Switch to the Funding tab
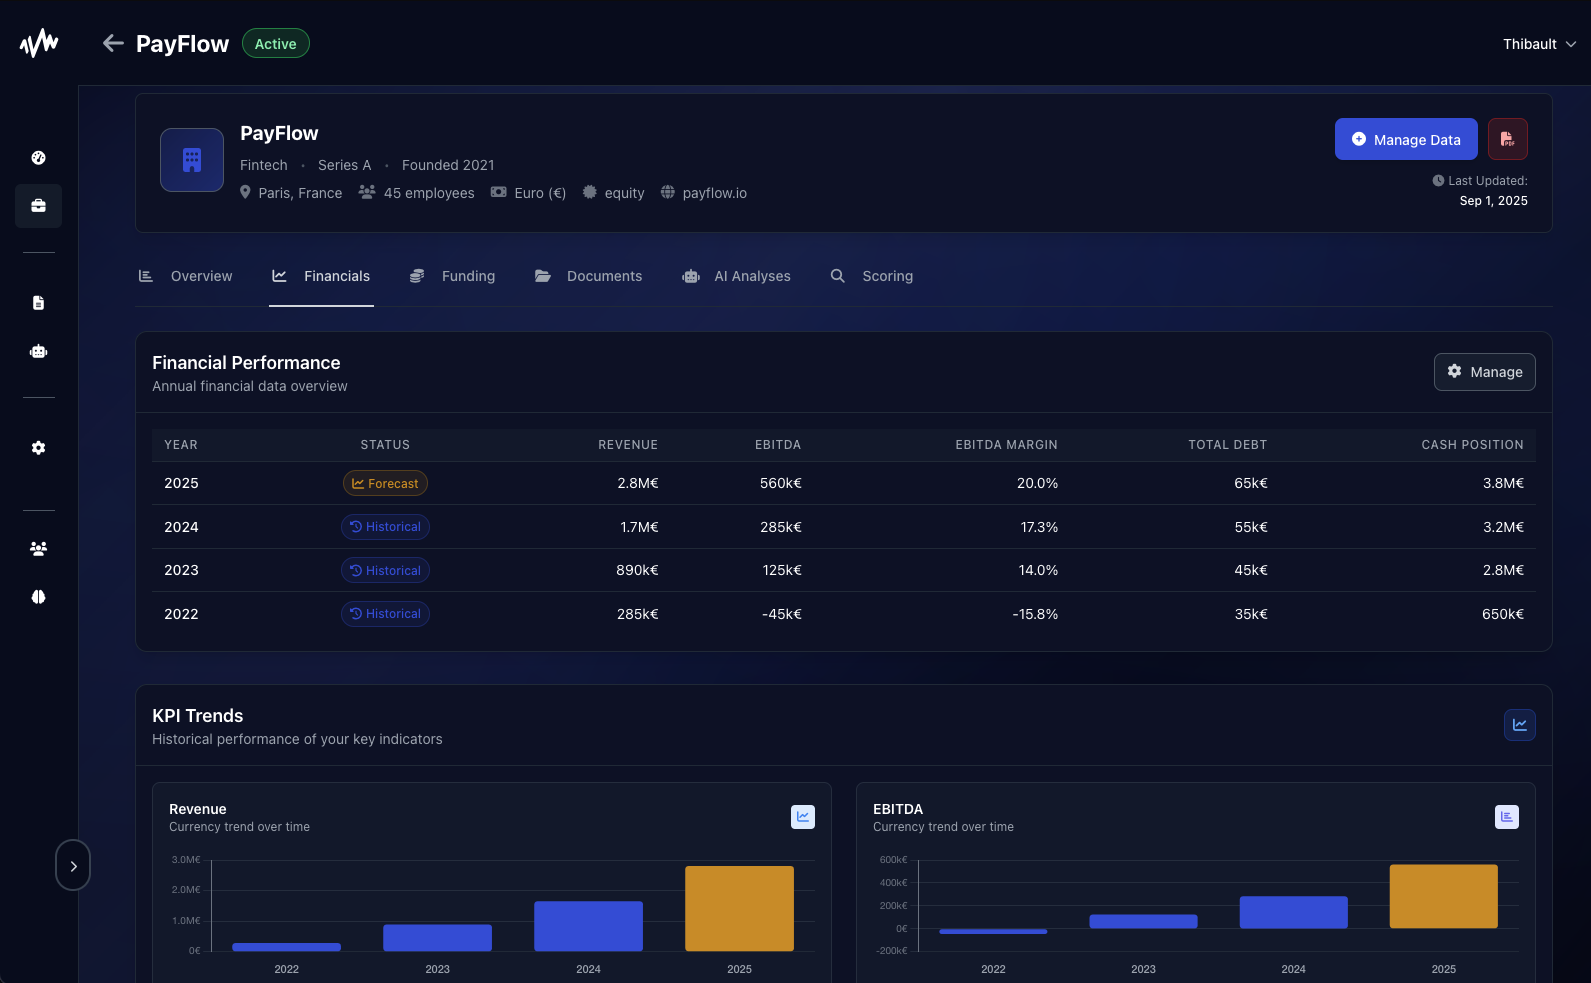The image size is (1591, 983). pyautogui.click(x=453, y=276)
